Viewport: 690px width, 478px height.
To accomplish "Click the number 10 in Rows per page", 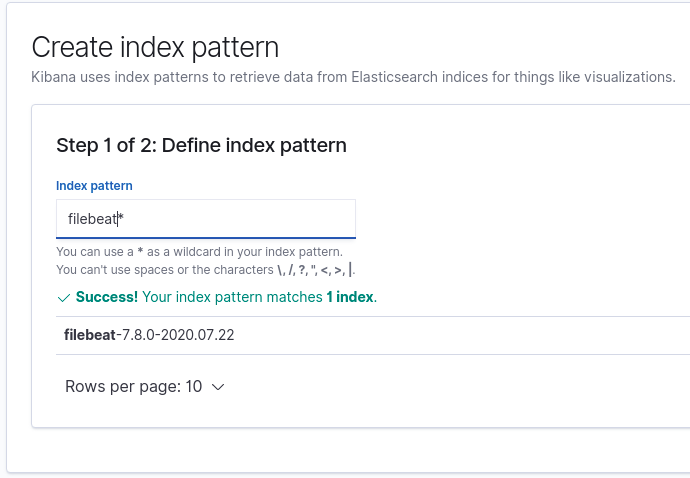I will 194,386.
